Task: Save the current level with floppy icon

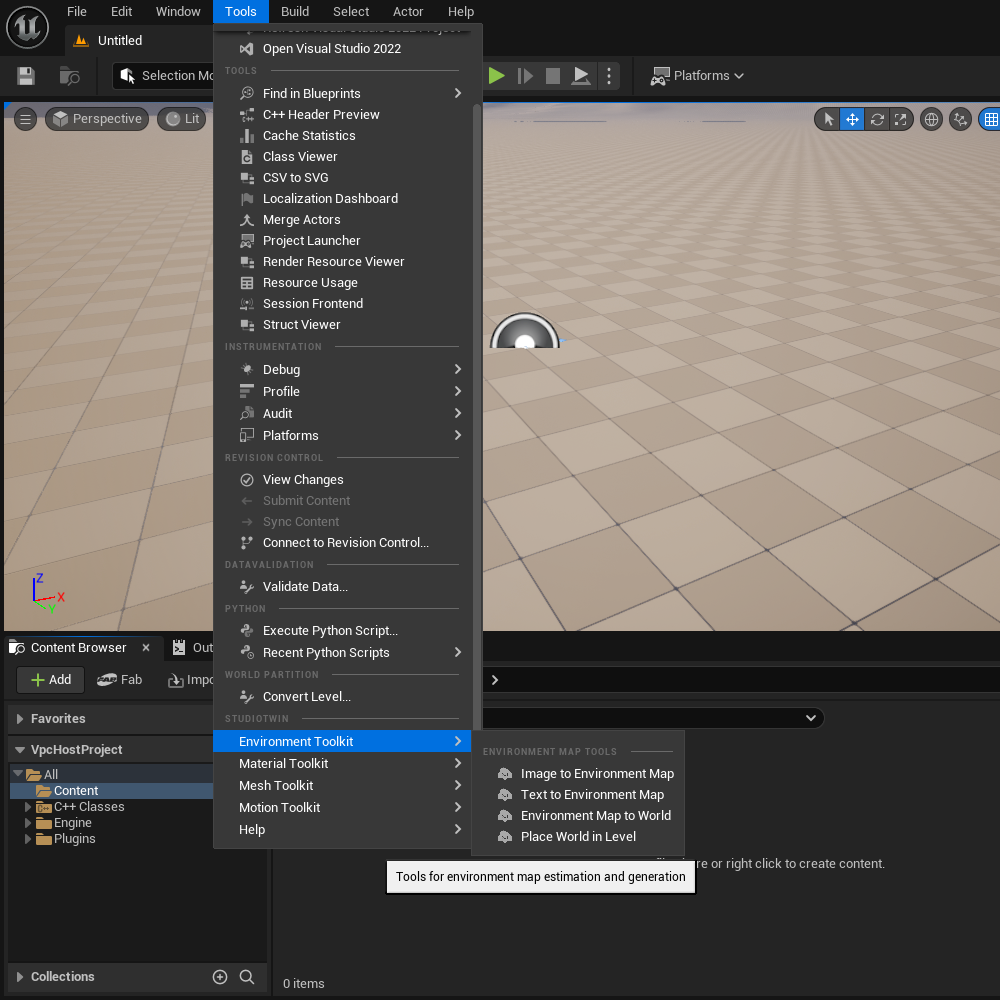Action: click(26, 76)
